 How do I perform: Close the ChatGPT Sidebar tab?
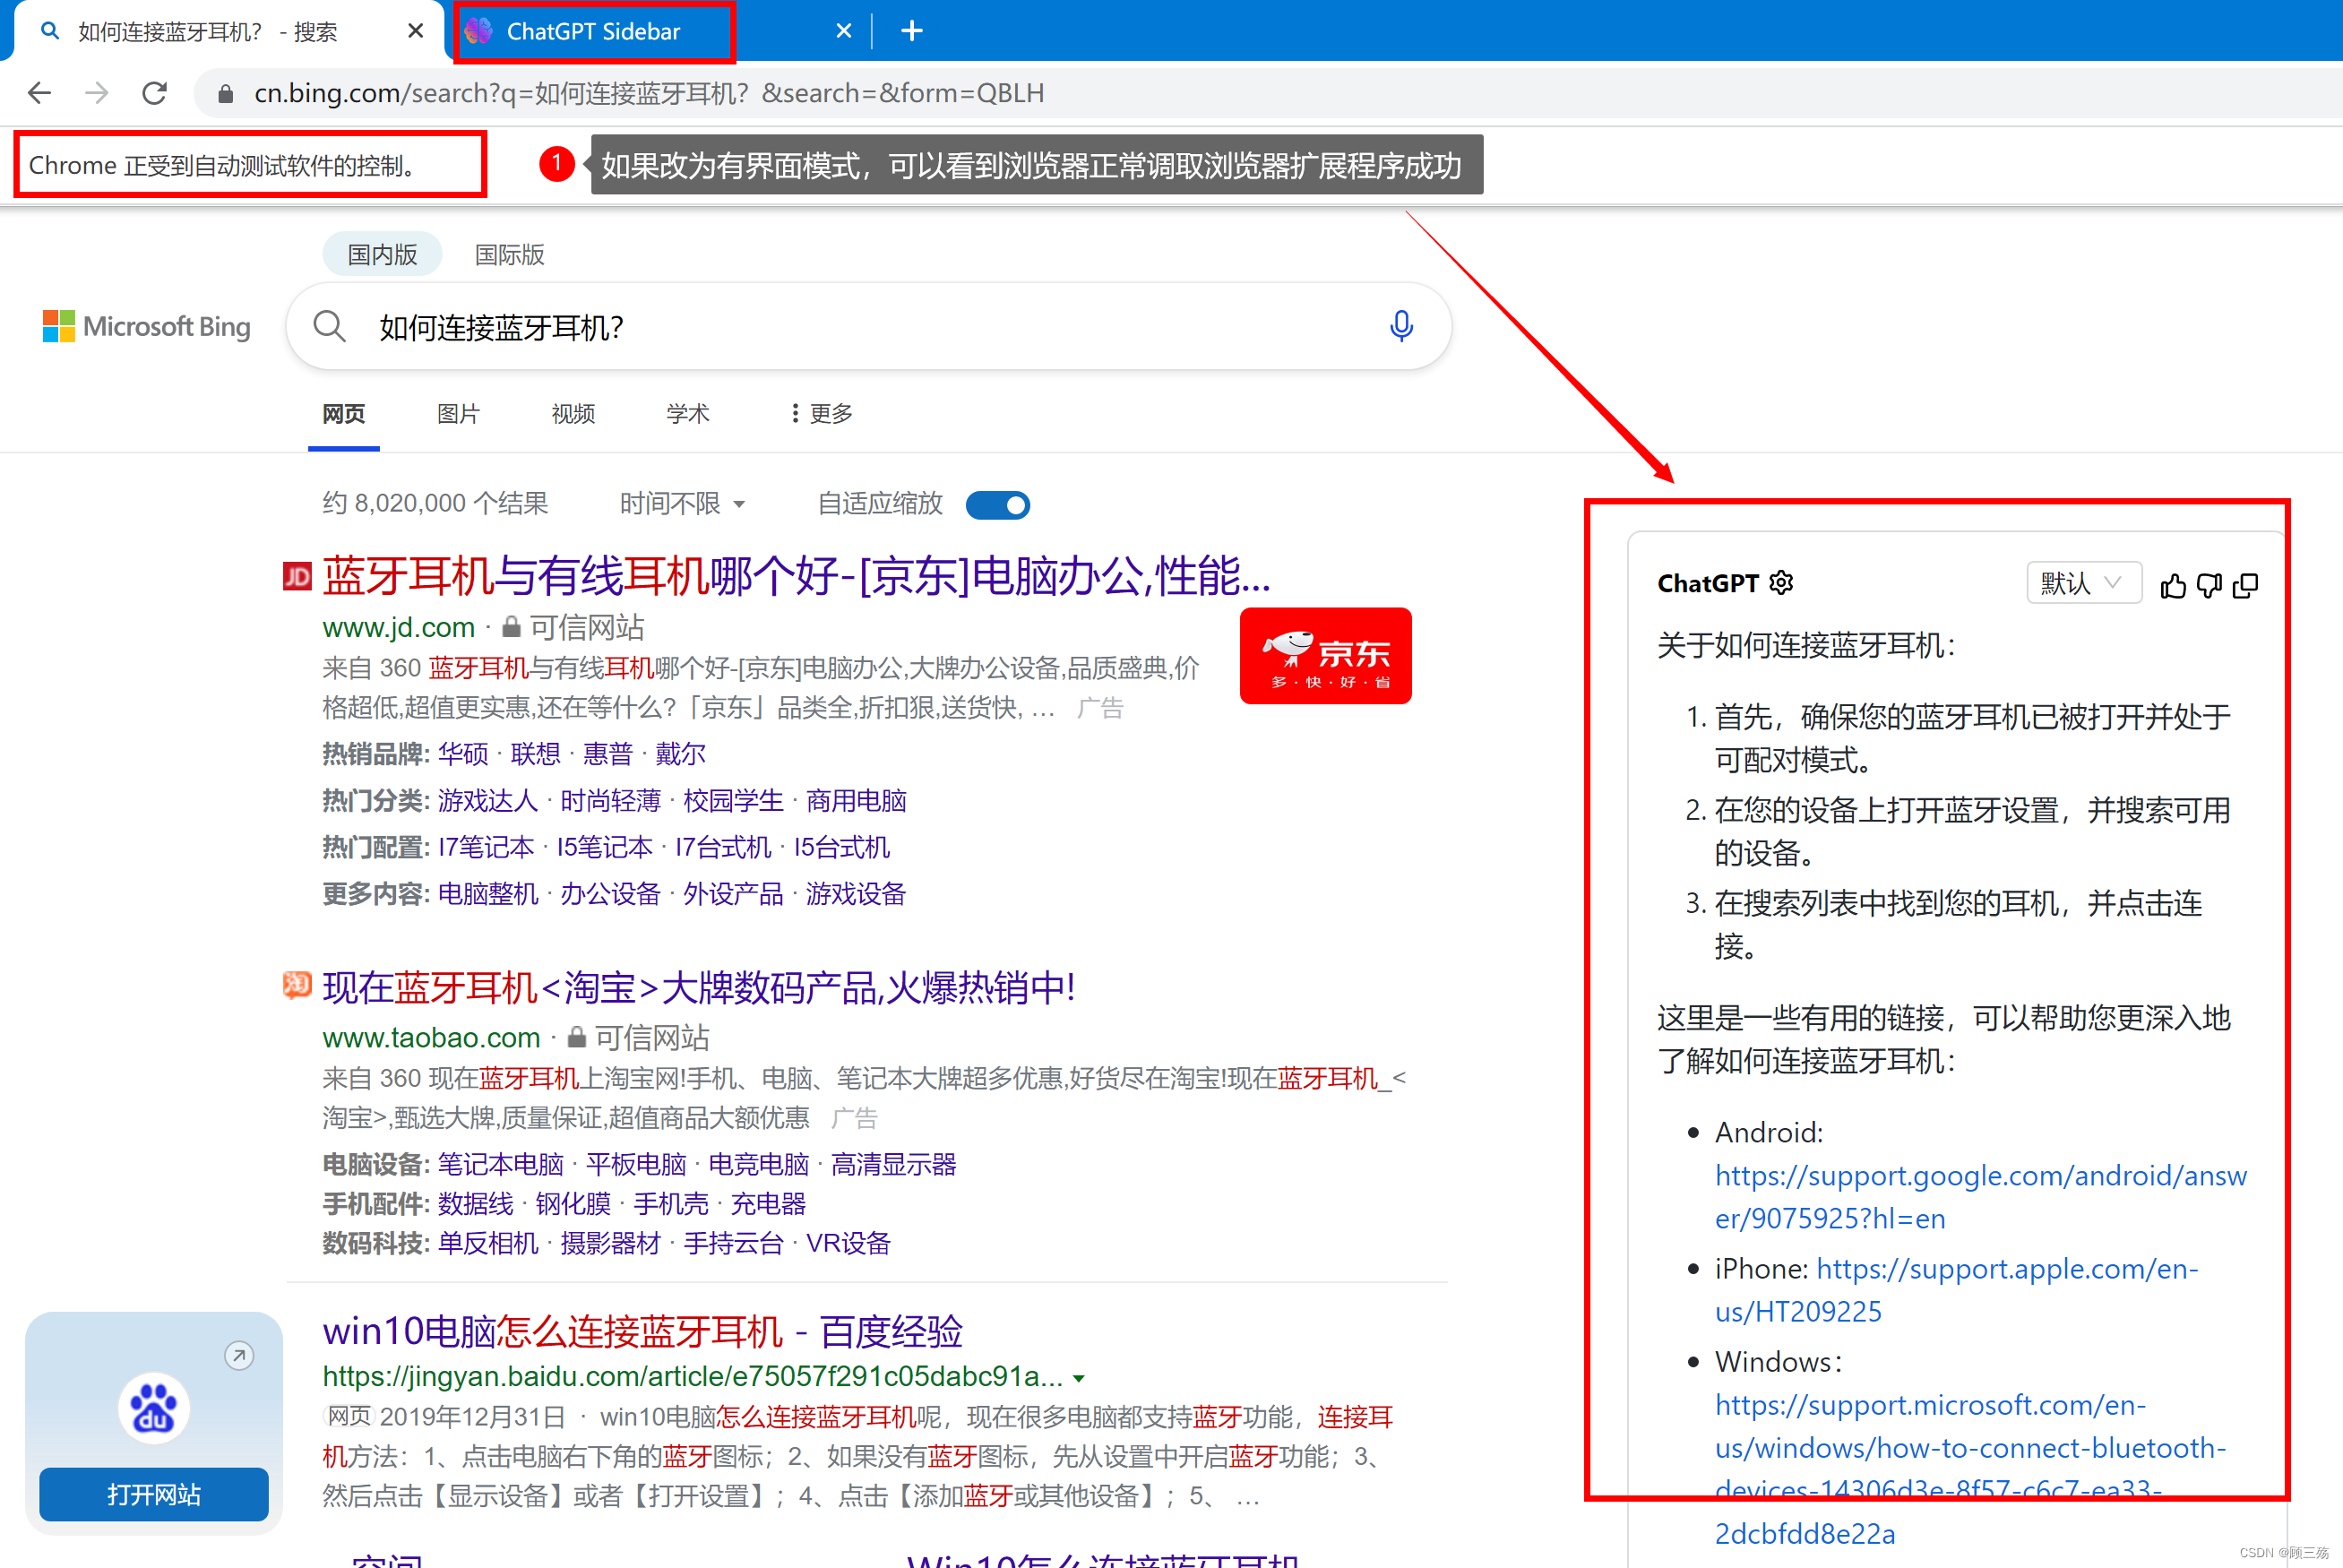[843, 31]
